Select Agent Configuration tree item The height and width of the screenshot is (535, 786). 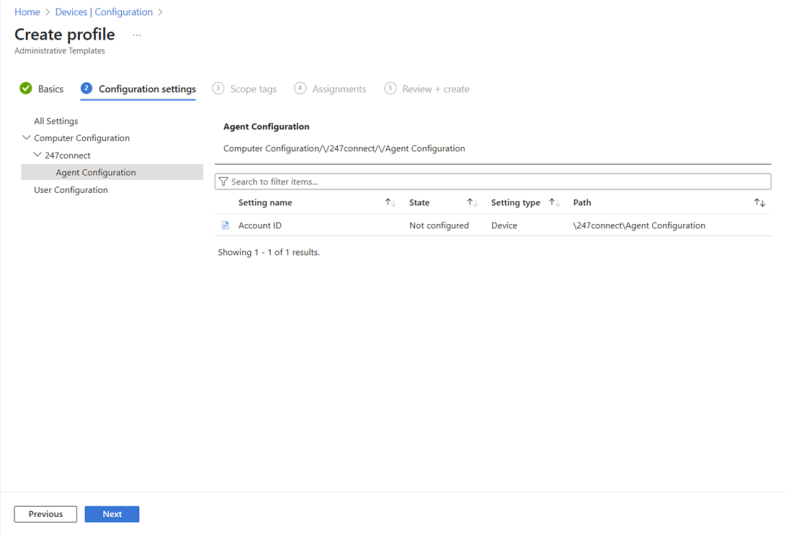tap(112, 172)
